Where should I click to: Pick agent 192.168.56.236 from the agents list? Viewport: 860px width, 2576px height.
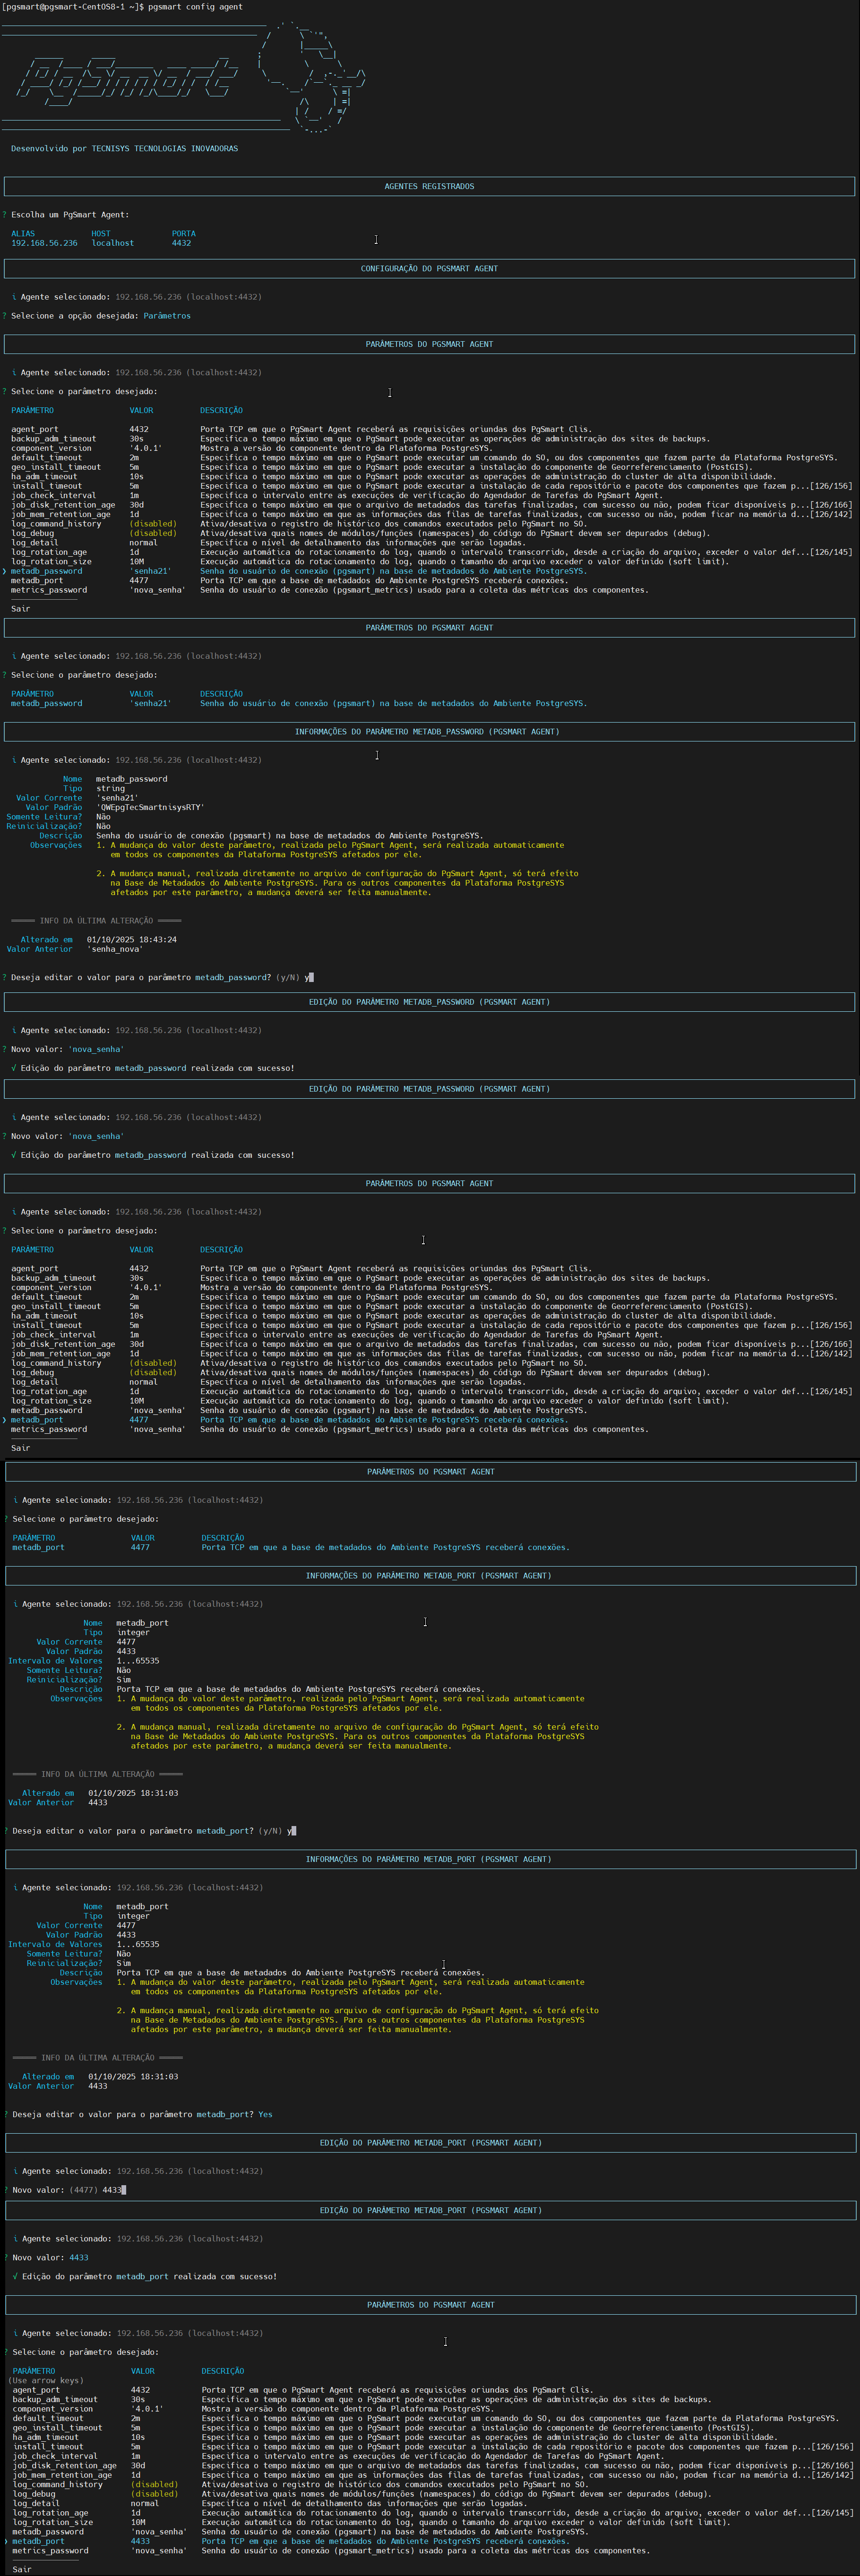45,242
